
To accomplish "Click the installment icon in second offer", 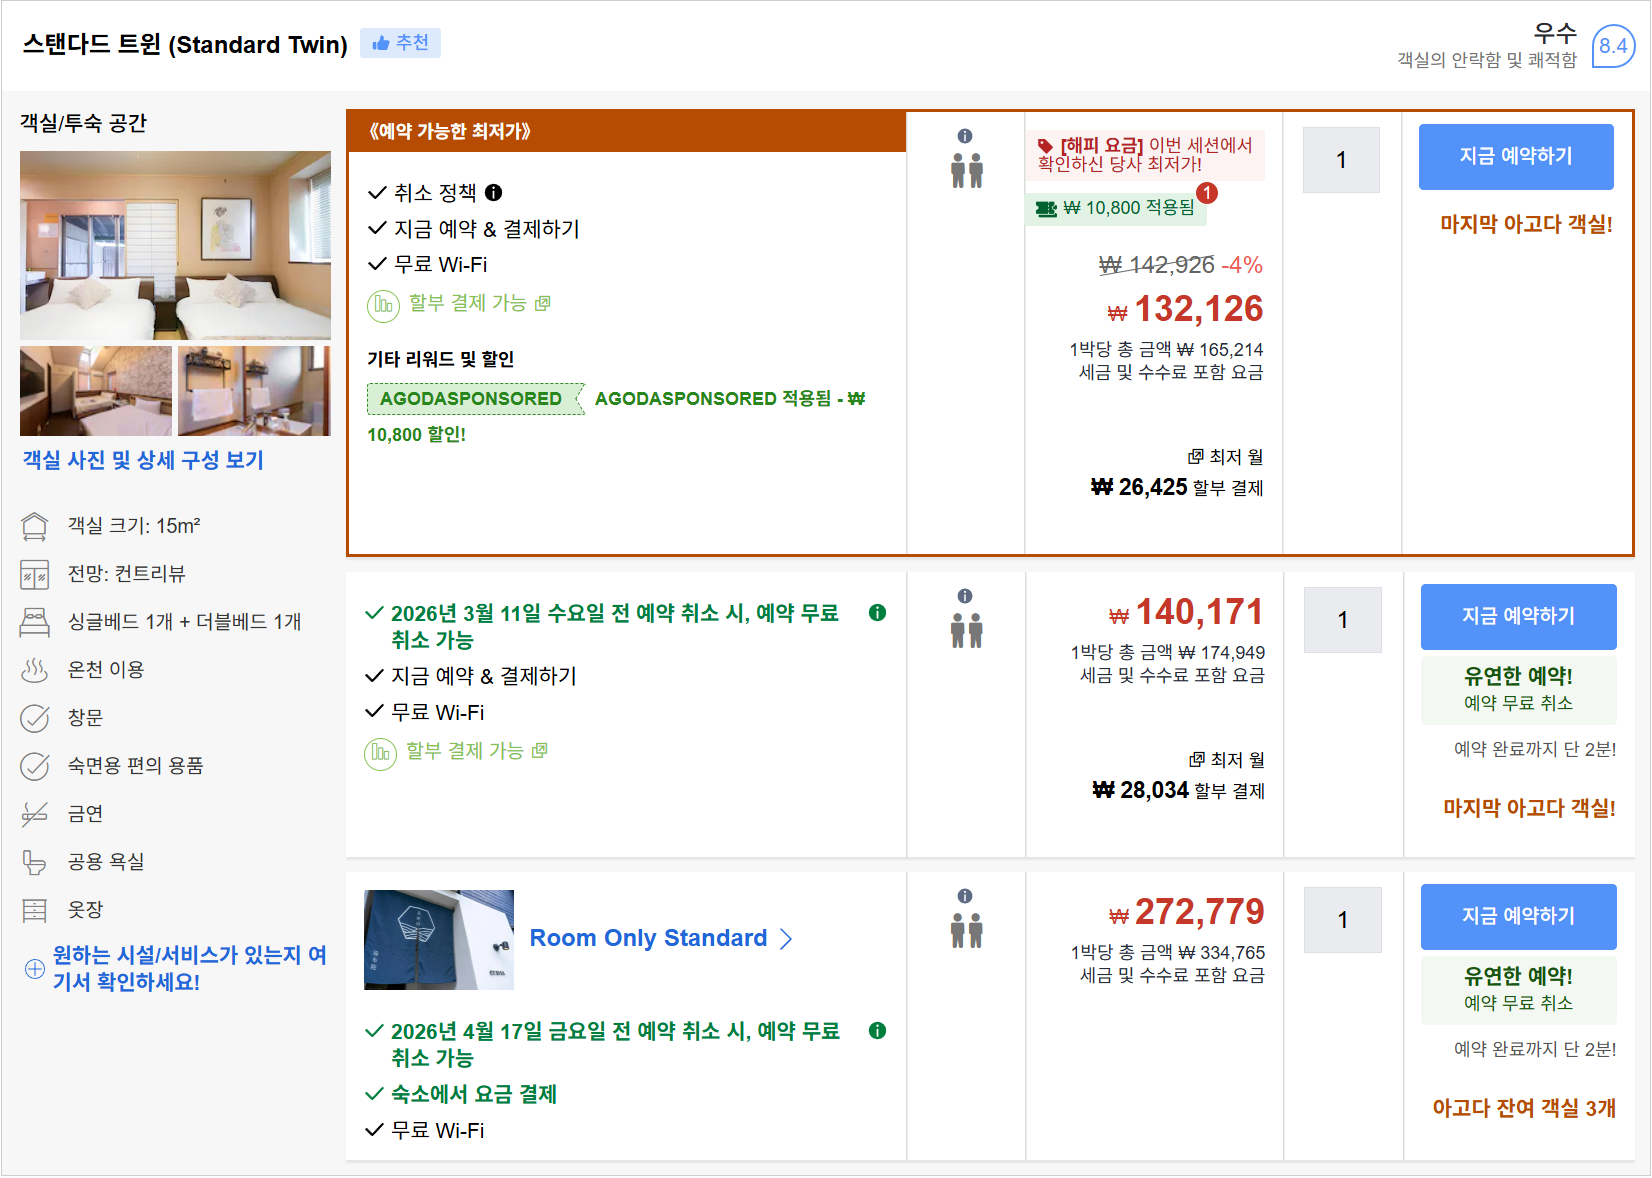I will click(380, 752).
